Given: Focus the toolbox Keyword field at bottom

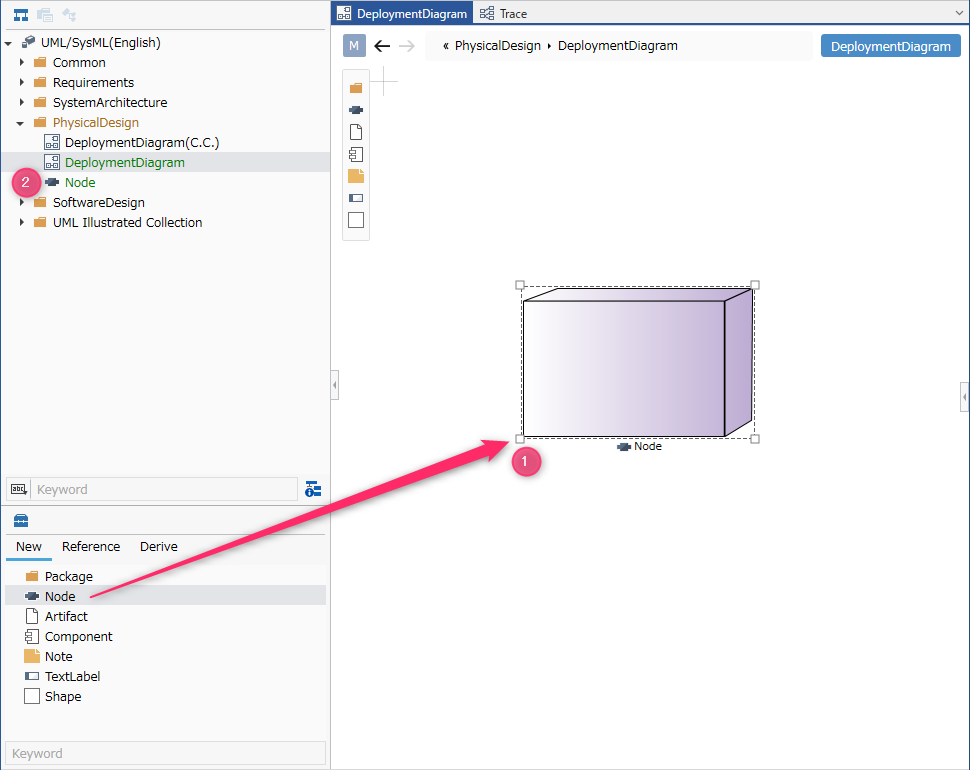Looking at the screenshot, I should 165,753.
